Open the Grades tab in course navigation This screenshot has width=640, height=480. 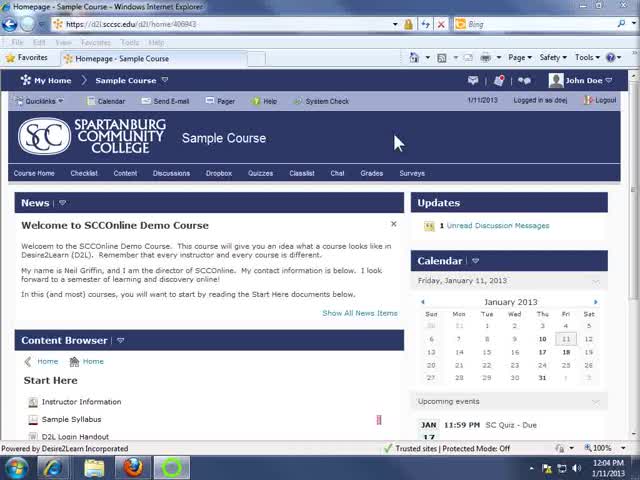click(371, 173)
